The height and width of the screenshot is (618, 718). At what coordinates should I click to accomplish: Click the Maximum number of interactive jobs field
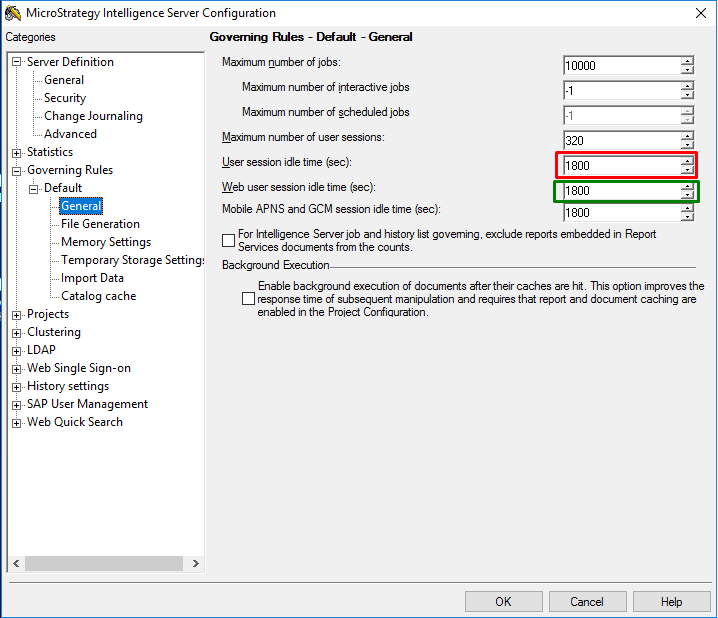(622, 91)
